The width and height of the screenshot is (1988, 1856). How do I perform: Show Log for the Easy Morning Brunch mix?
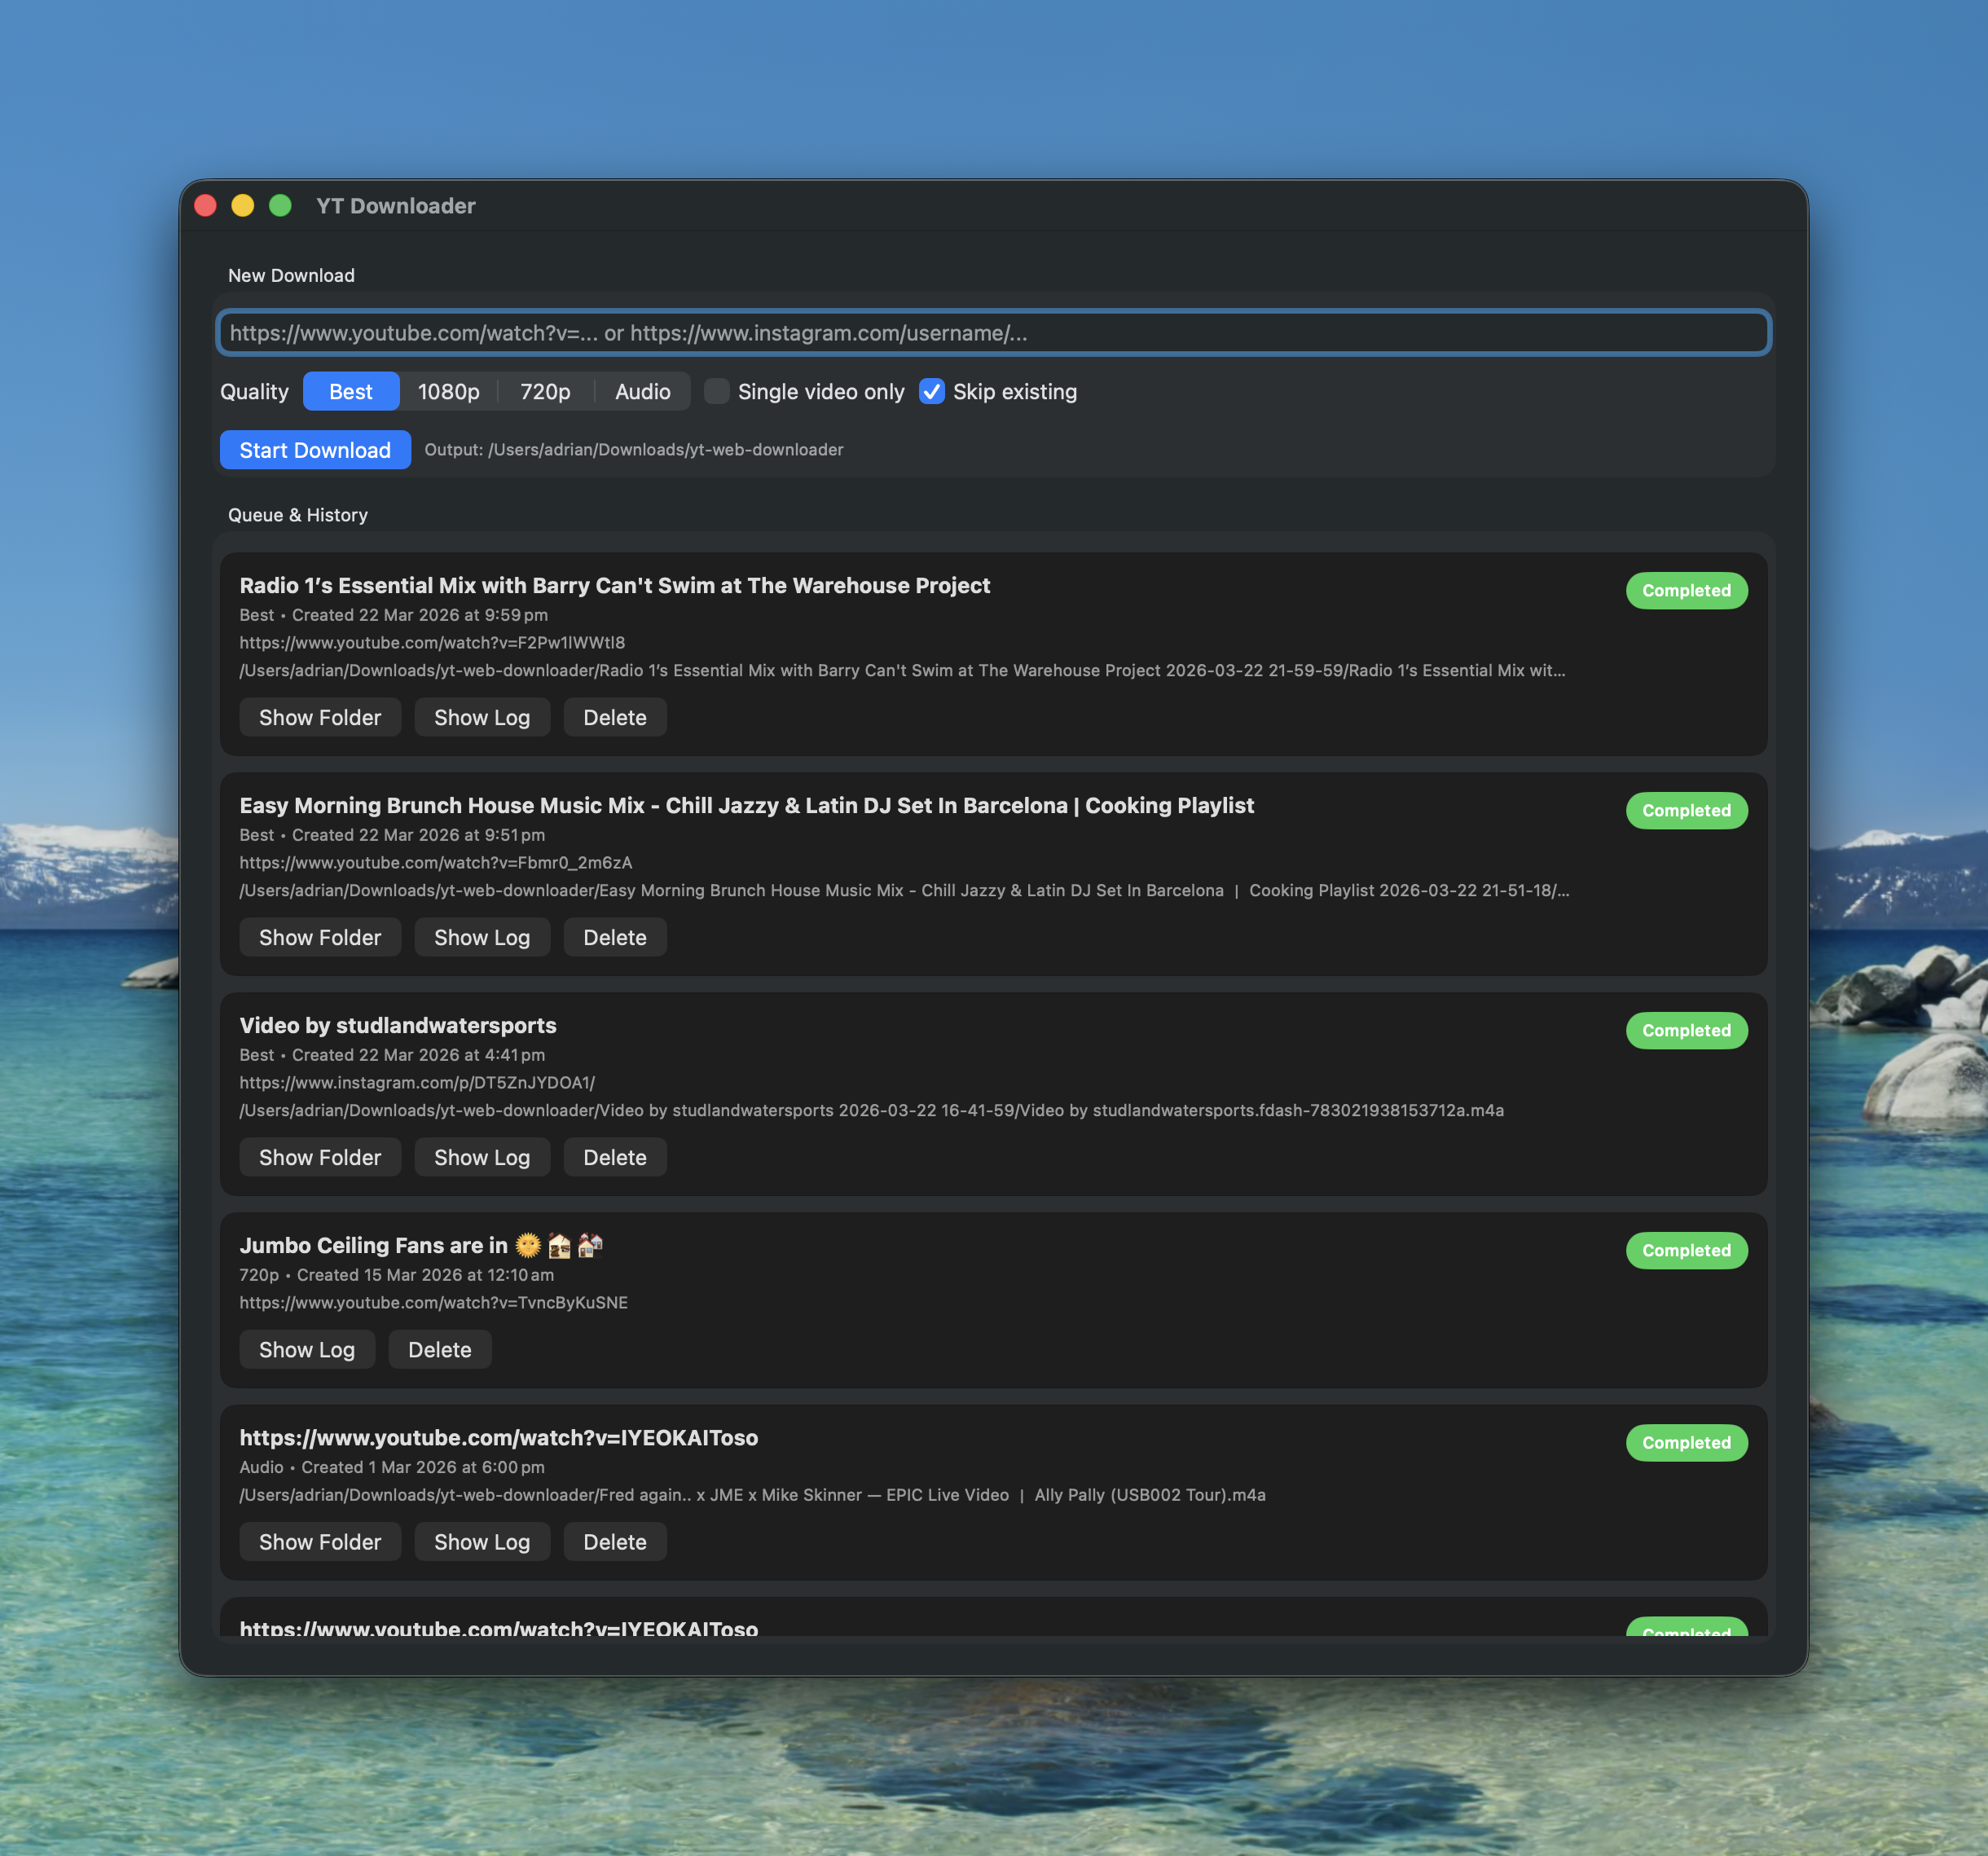pyautogui.click(x=482, y=937)
